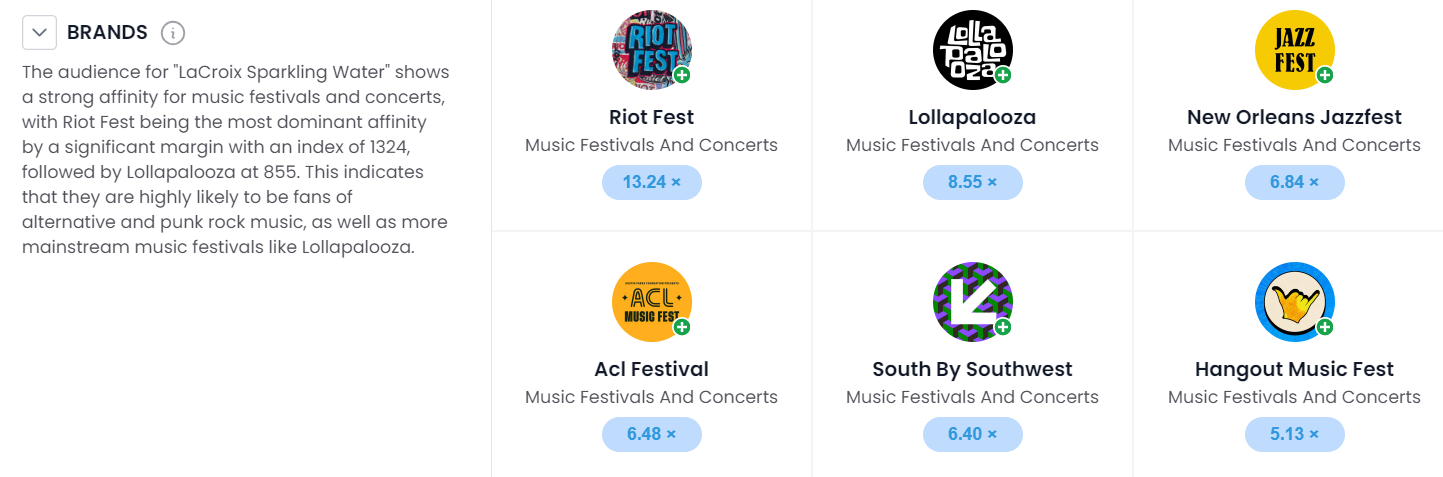Open the Lollapalooza brand title
The width and height of the screenshot is (1443, 477).
(x=972, y=117)
